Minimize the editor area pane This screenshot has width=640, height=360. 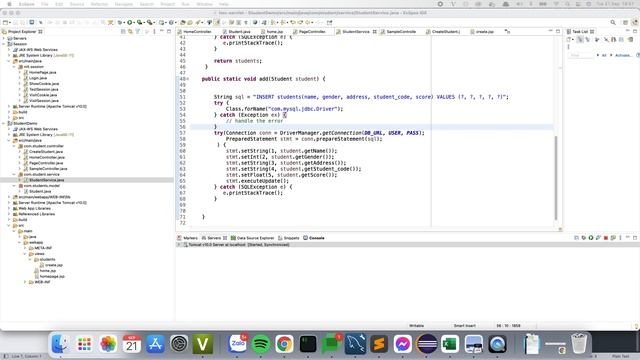(x=550, y=31)
